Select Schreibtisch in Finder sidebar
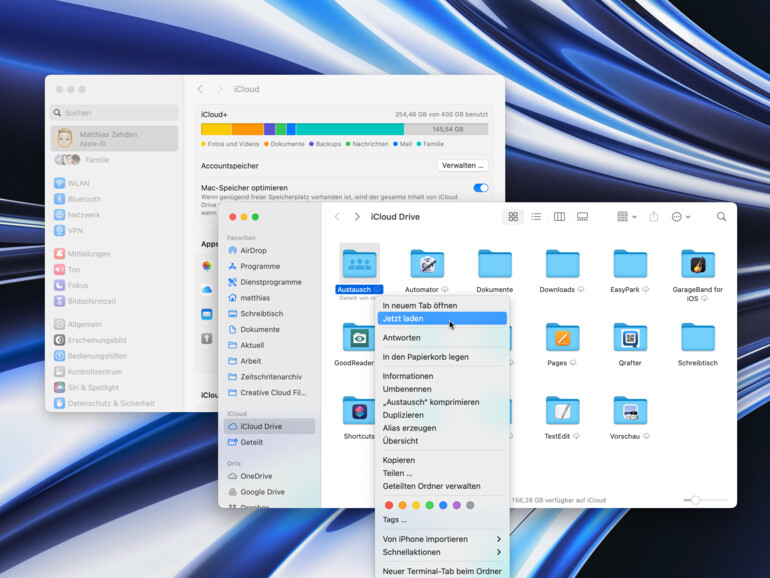Image resolution: width=770 pixels, height=578 pixels. (x=269, y=313)
